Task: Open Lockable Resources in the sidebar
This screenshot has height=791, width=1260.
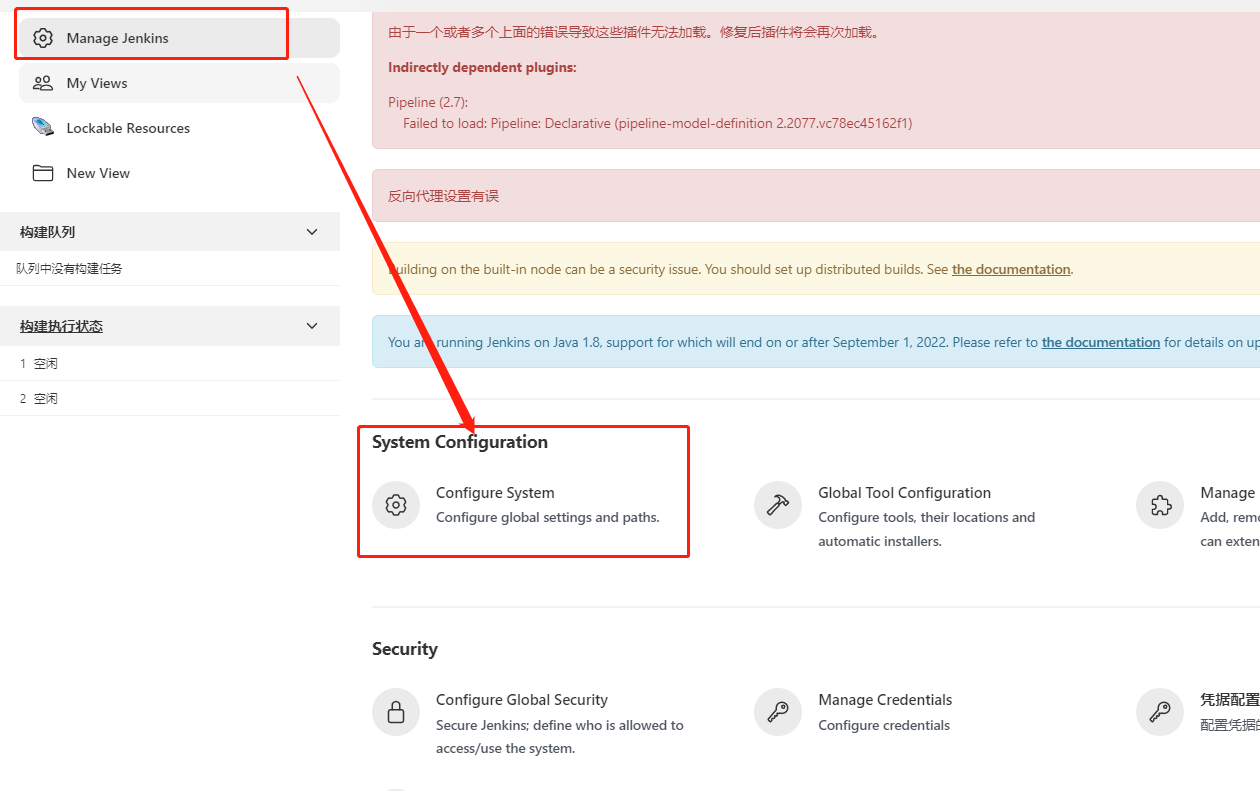Action: pos(128,128)
